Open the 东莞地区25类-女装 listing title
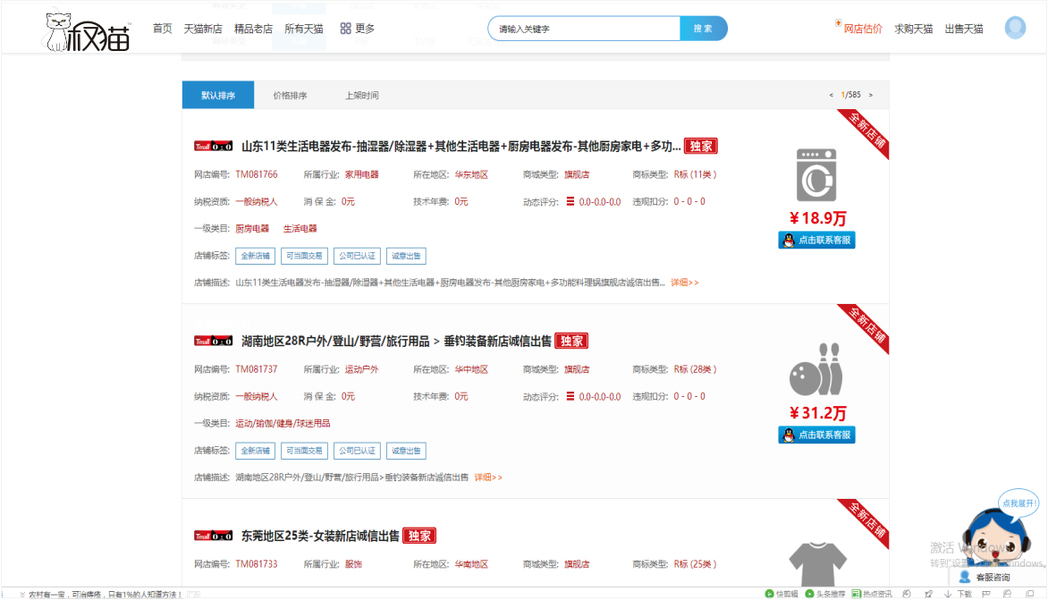Viewport: 1048px width, 600px height. pos(320,536)
